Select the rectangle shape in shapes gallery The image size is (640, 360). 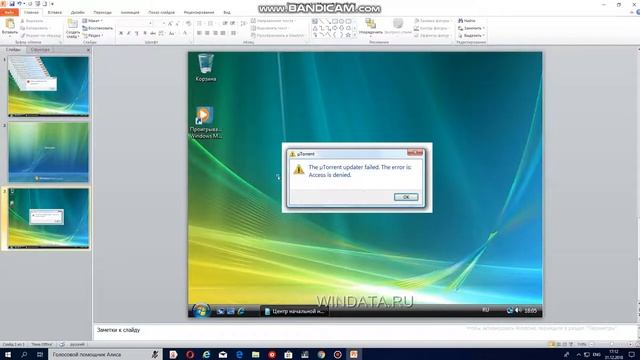pyautogui.click(x=335, y=21)
